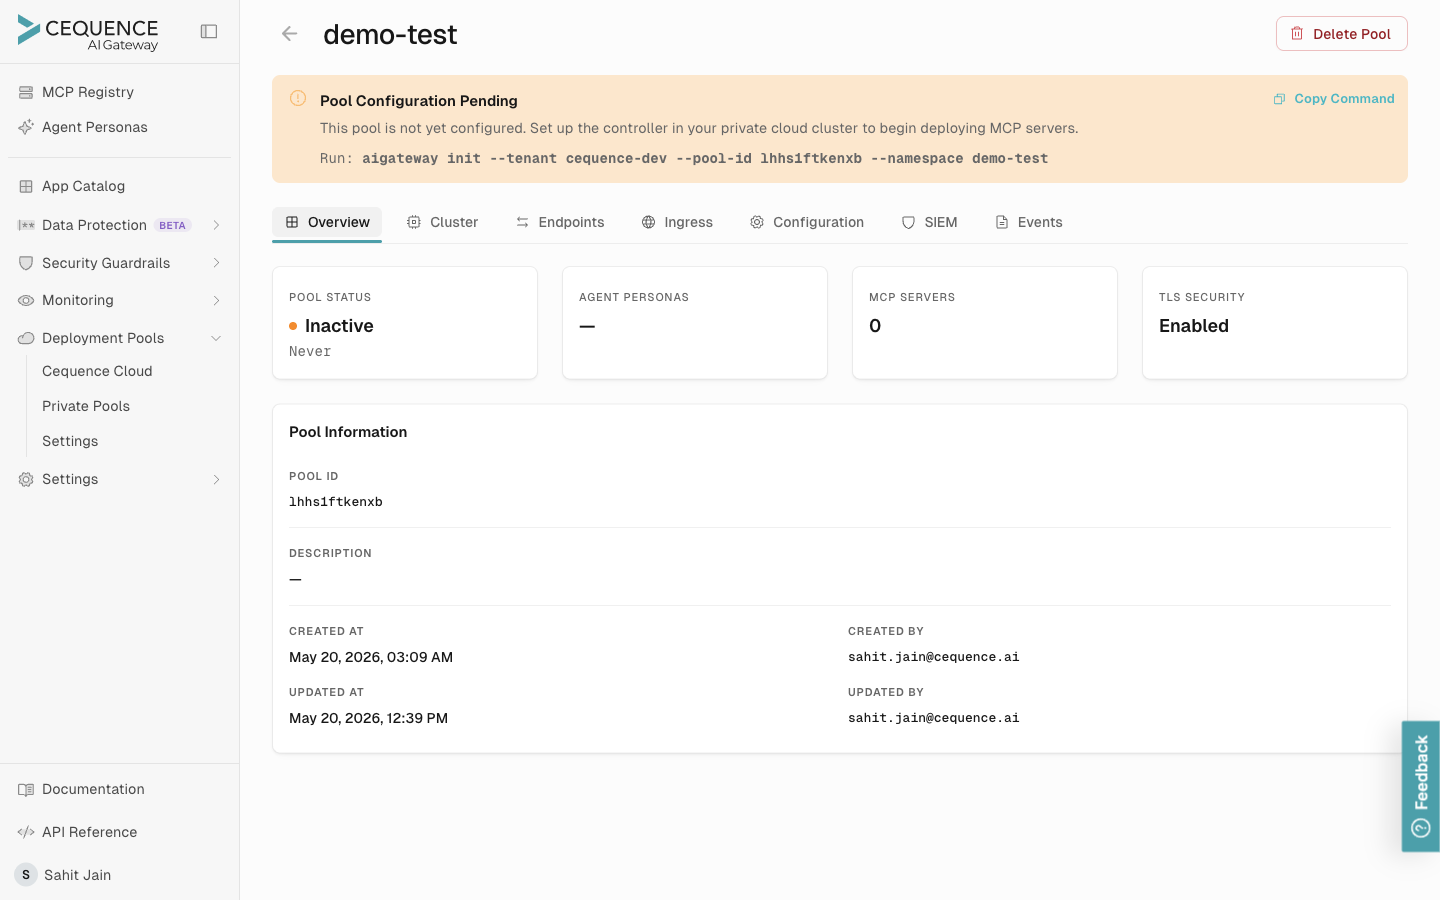This screenshot has height=900, width=1440.
Task: Click the Settings gear icon in sidebar
Action: click(26, 479)
